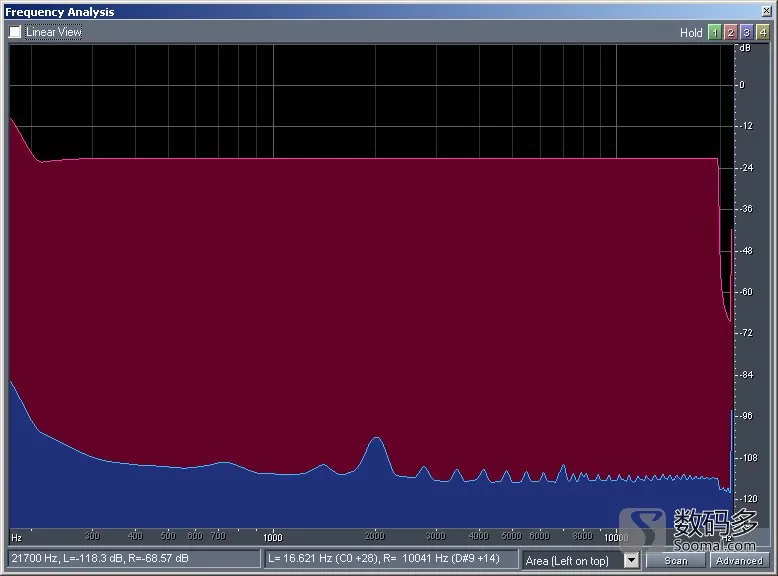Click Hold button 2 (red)
Image resolution: width=778 pixels, height=576 pixels.
pyautogui.click(x=730, y=32)
